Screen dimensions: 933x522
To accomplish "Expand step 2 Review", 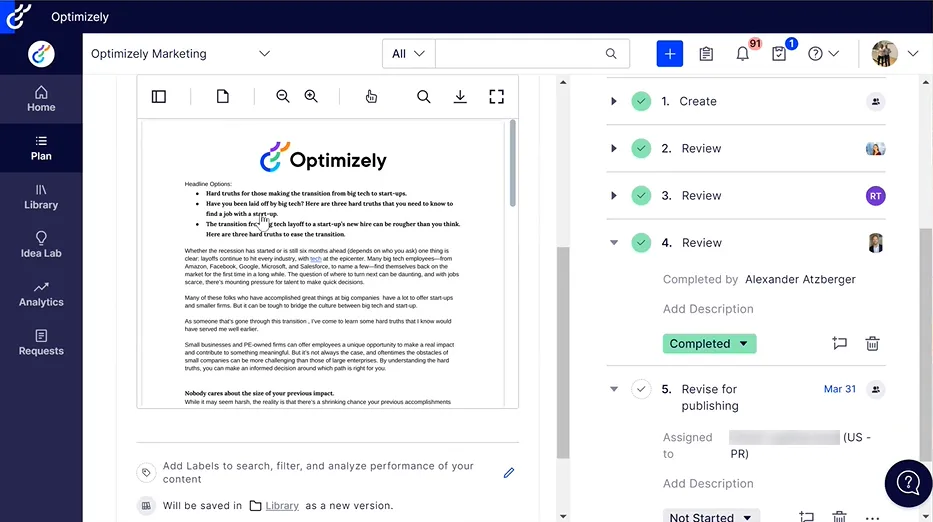I will point(613,148).
